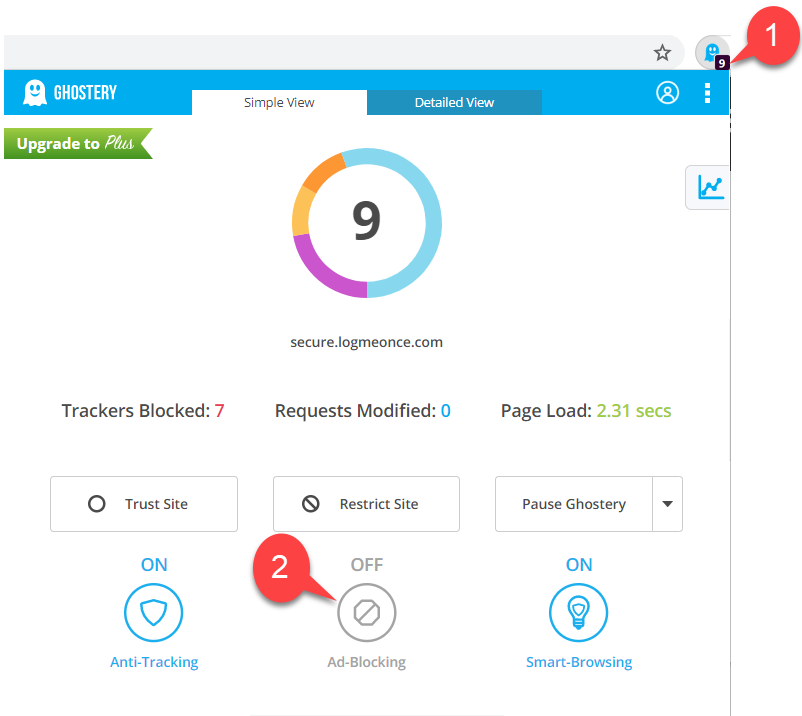The height and width of the screenshot is (716, 802).
Task: Click the Requests Modified: 0 text
Action: click(x=363, y=411)
